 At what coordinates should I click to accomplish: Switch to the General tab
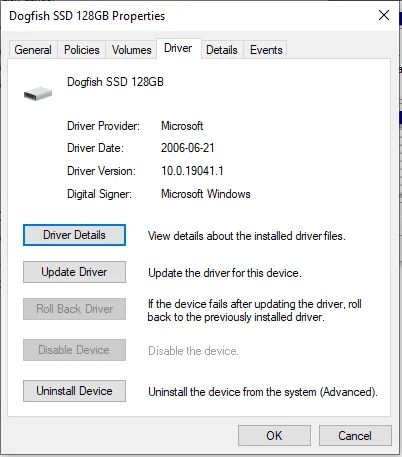pos(33,50)
